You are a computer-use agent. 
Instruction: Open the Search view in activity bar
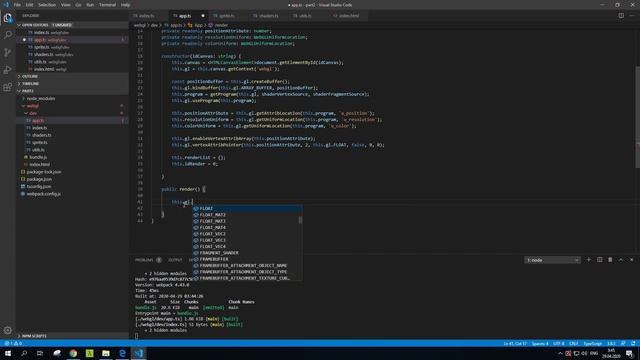click(x=8, y=35)
